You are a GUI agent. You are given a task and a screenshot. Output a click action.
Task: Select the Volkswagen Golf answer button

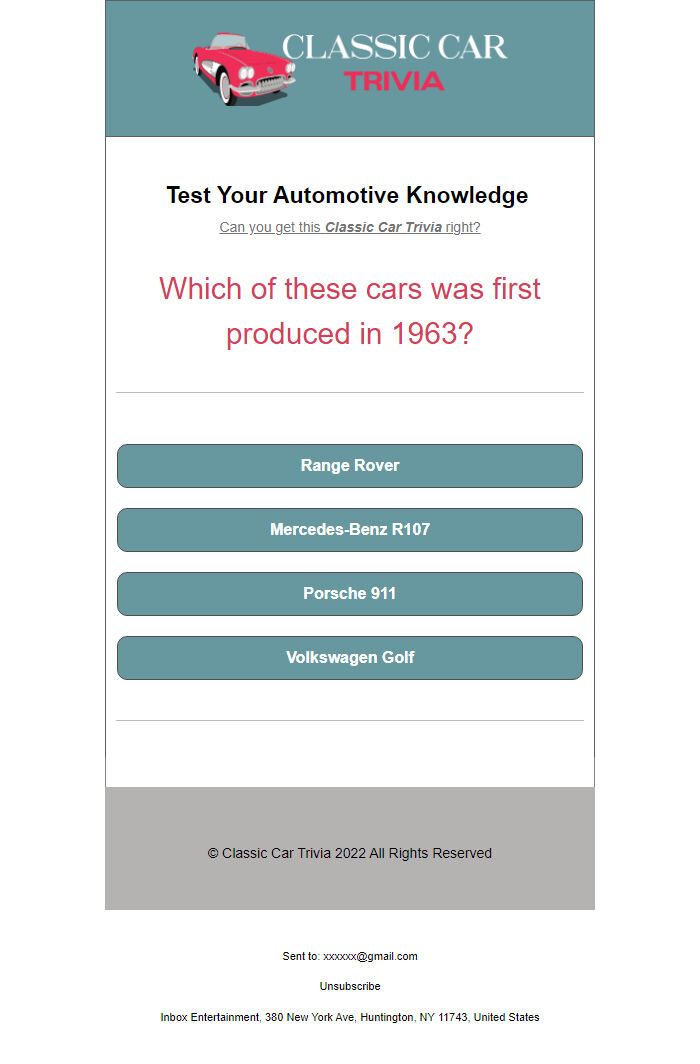(x=350, y=657)
